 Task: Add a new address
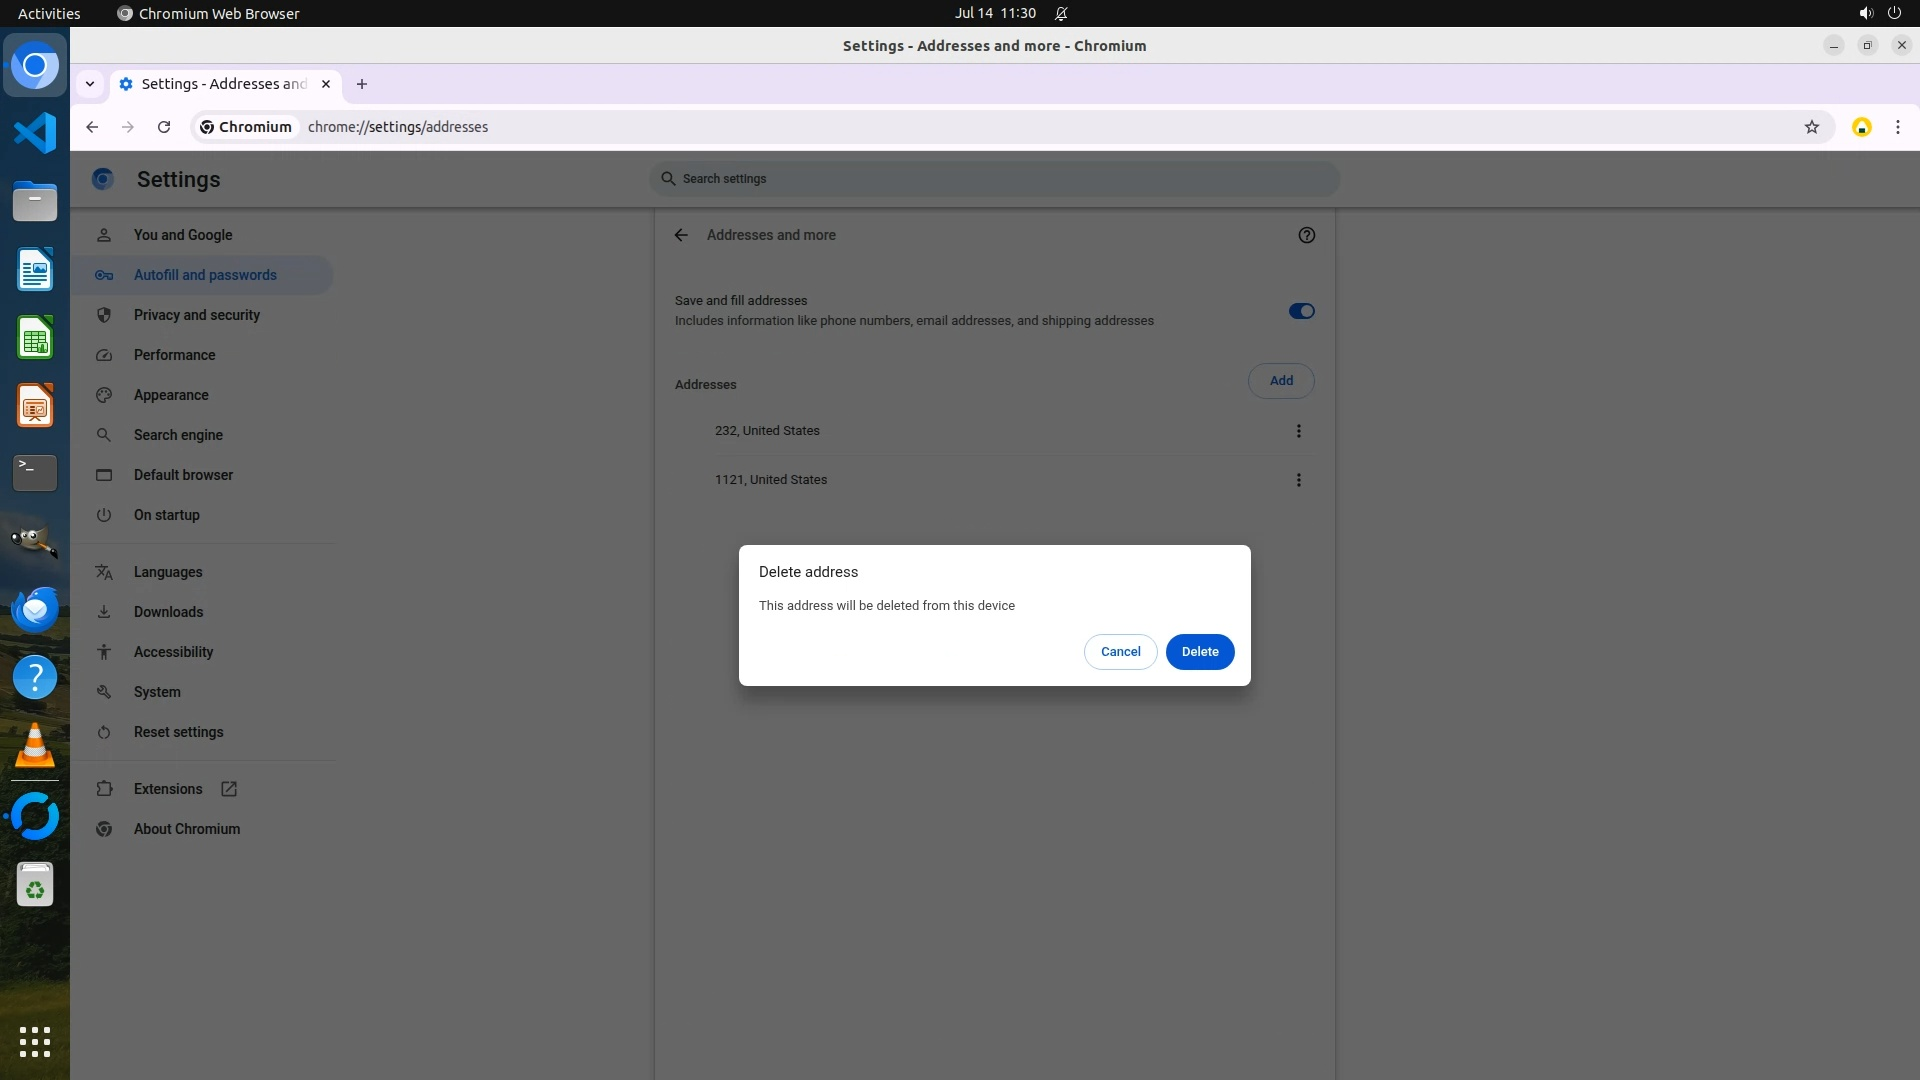[1280, 381]
